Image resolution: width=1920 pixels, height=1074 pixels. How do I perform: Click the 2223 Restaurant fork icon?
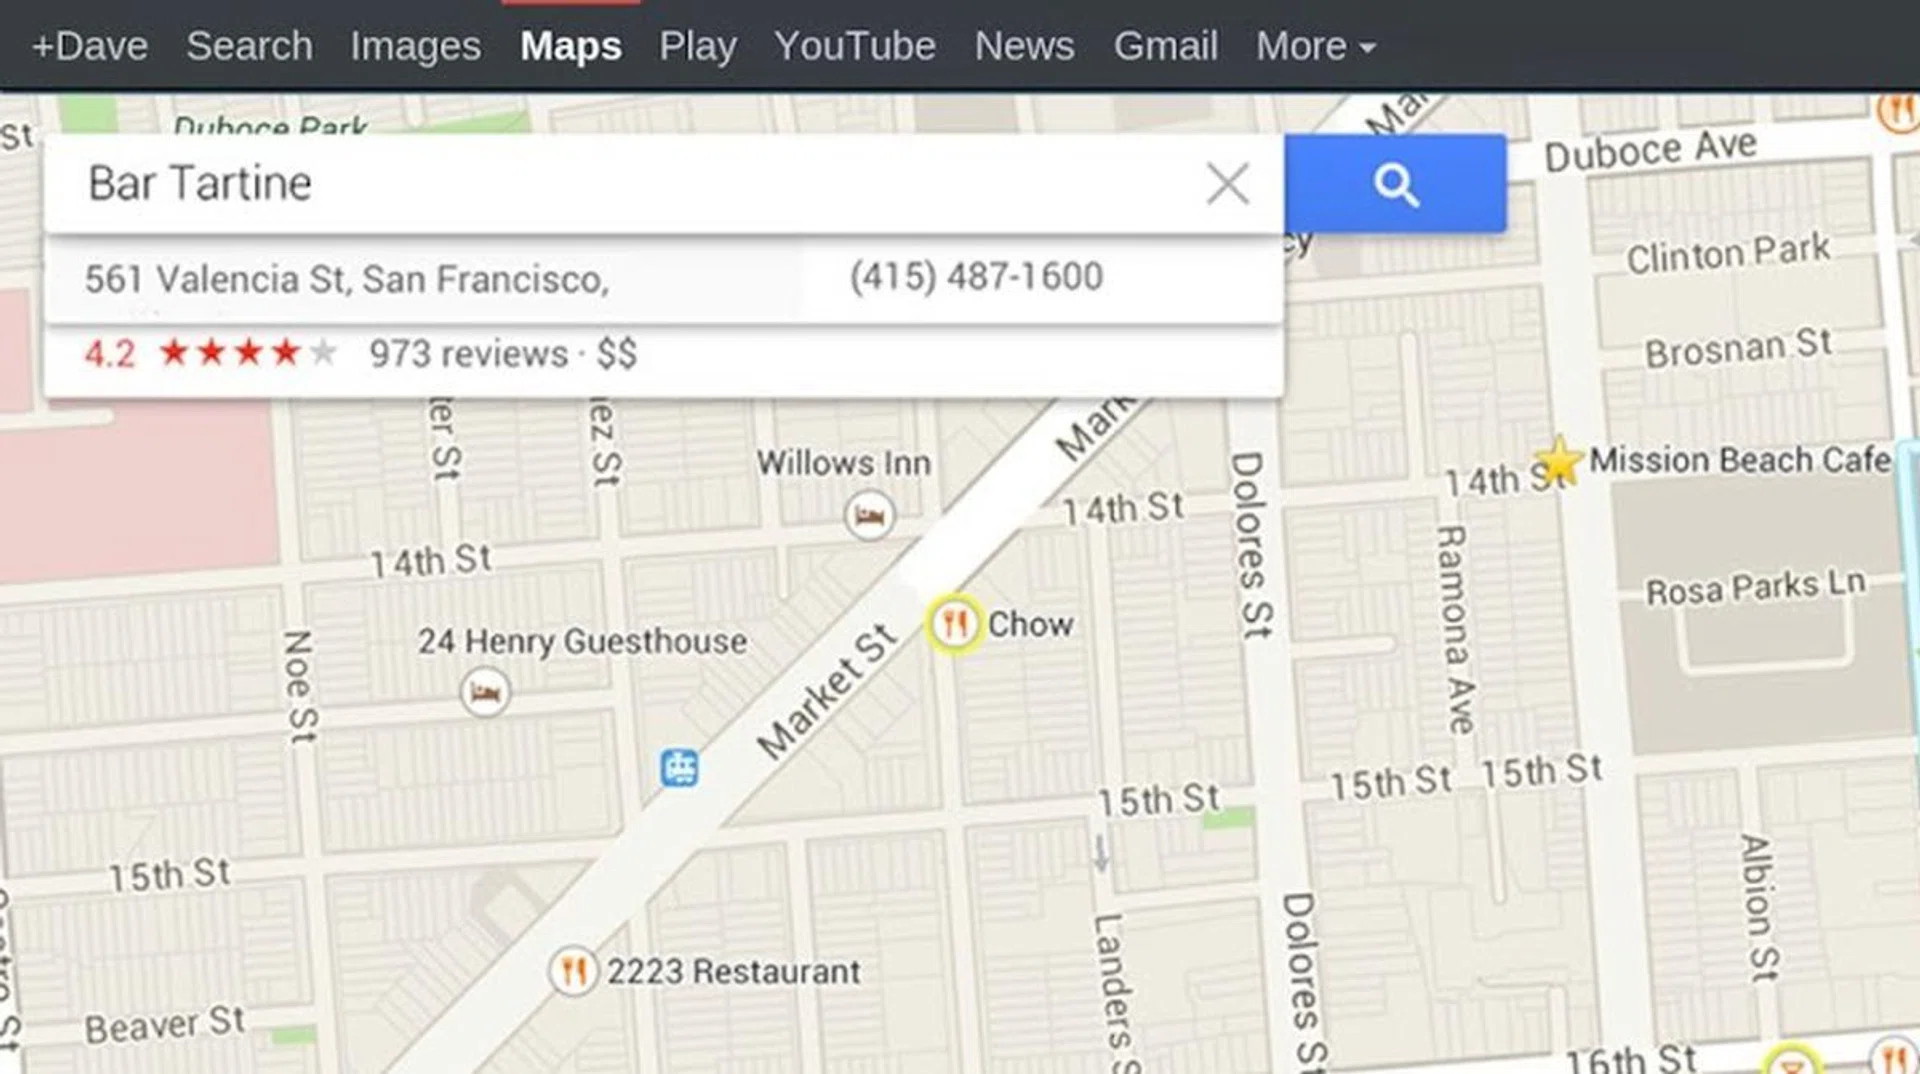[x=573, y=970]
